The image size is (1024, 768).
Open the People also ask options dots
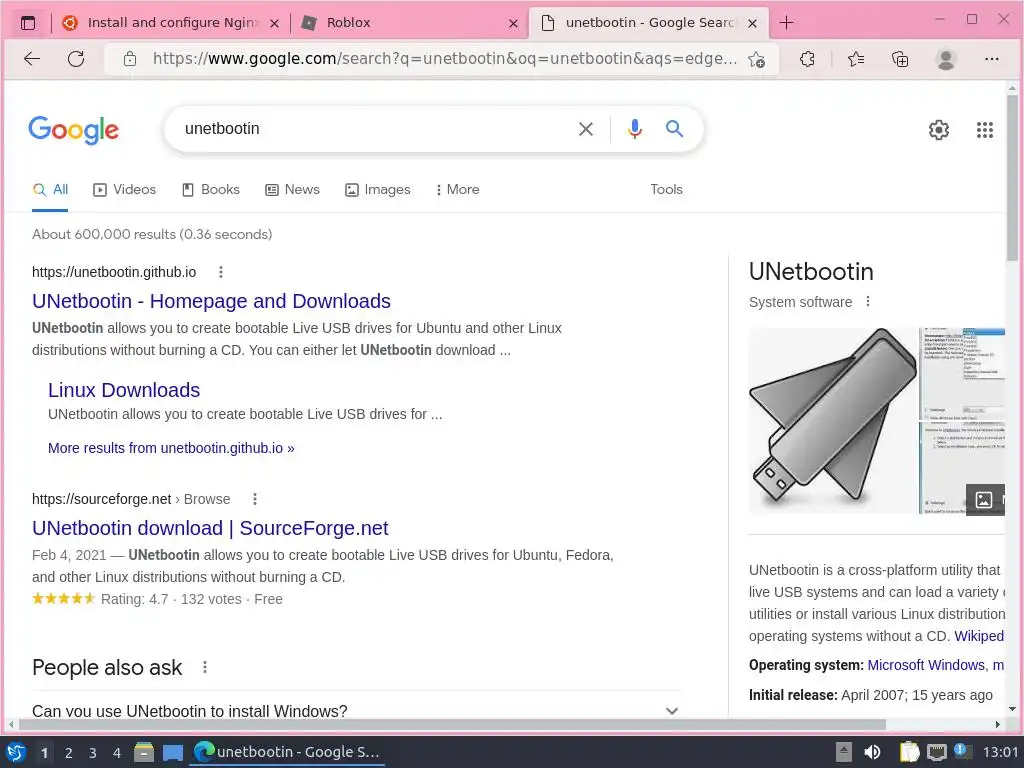(x=205, y=667)
